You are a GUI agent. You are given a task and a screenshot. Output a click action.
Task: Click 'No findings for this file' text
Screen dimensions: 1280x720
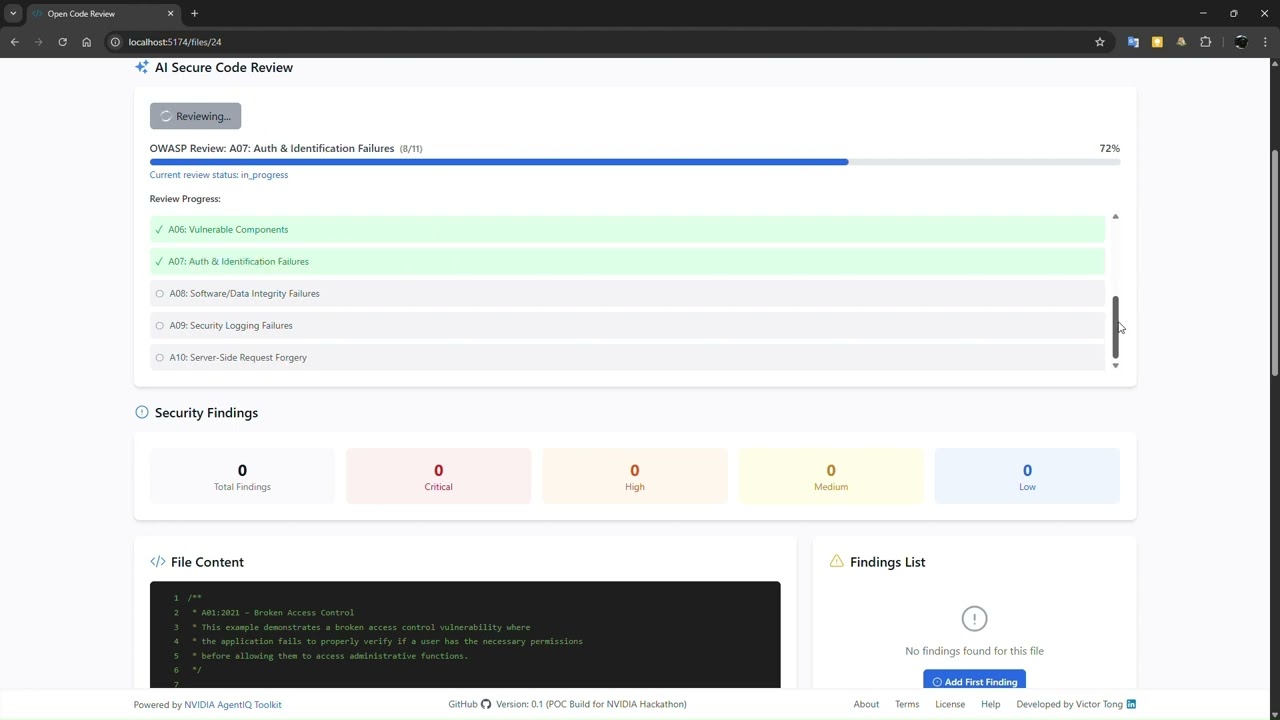click(974, 651)
